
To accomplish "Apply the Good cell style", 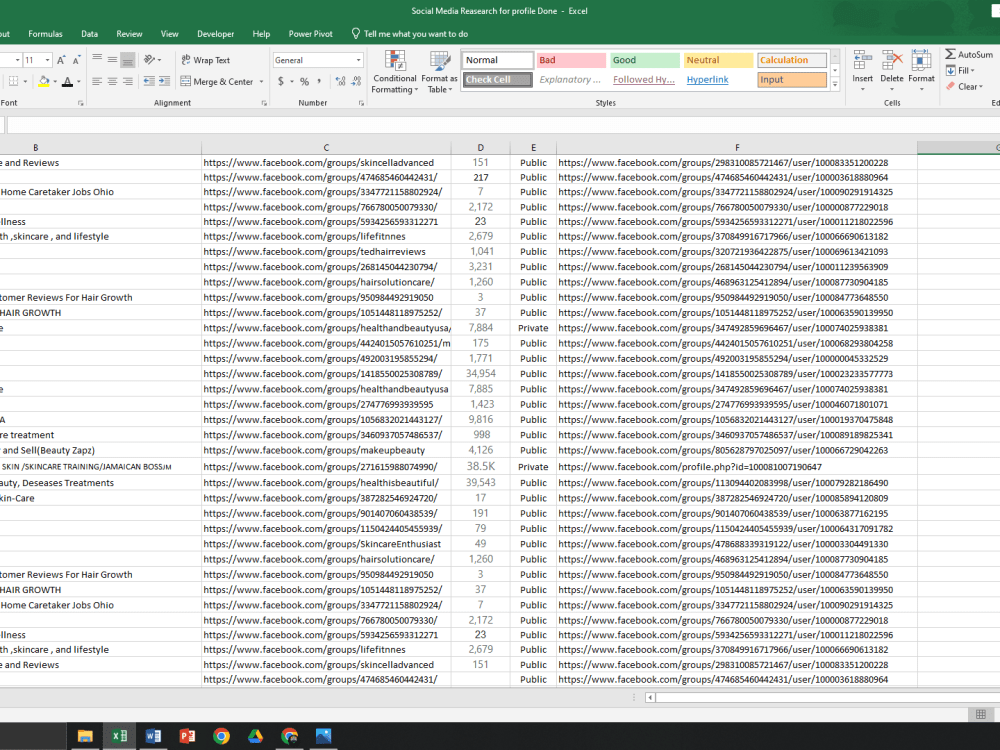I will (645, 60).
